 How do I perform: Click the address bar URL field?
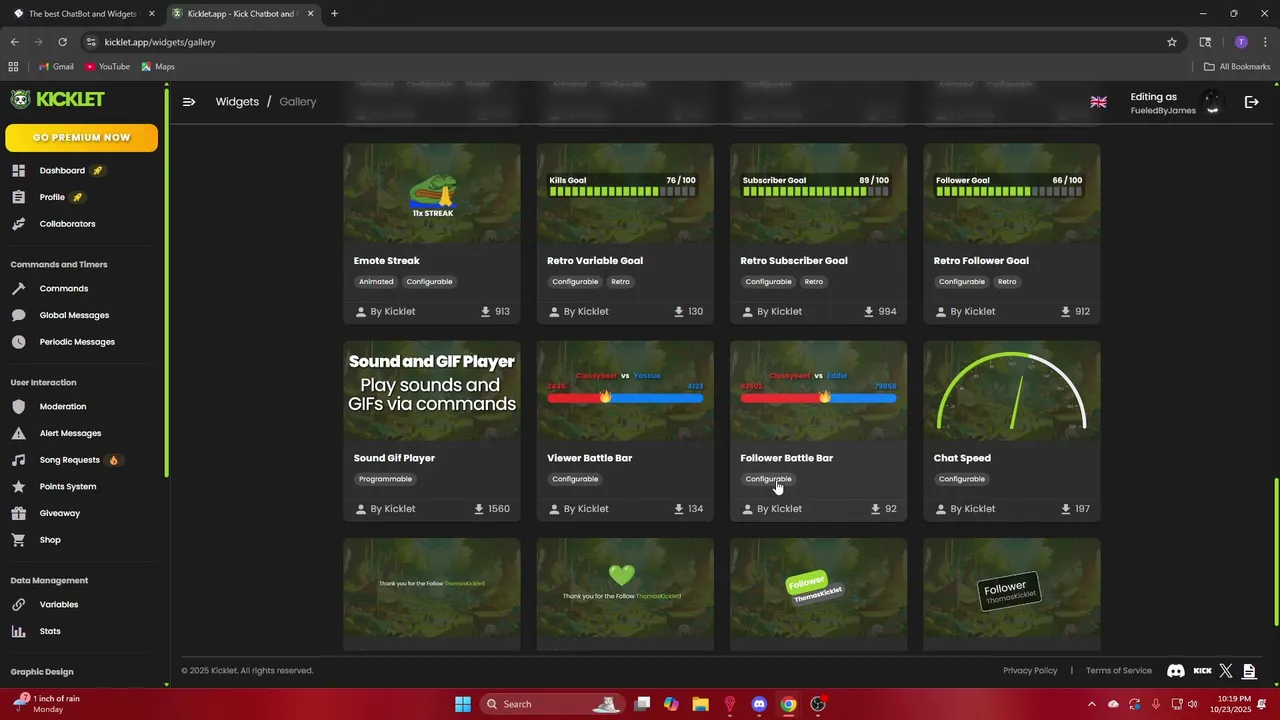[630, 42]
